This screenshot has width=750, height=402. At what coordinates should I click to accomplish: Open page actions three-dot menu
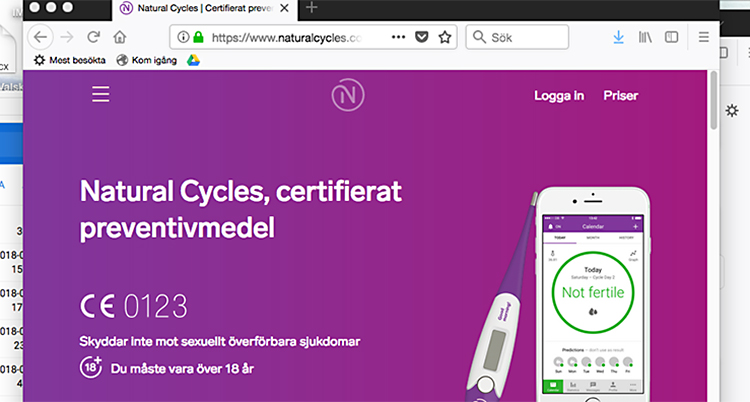(398, 37)
